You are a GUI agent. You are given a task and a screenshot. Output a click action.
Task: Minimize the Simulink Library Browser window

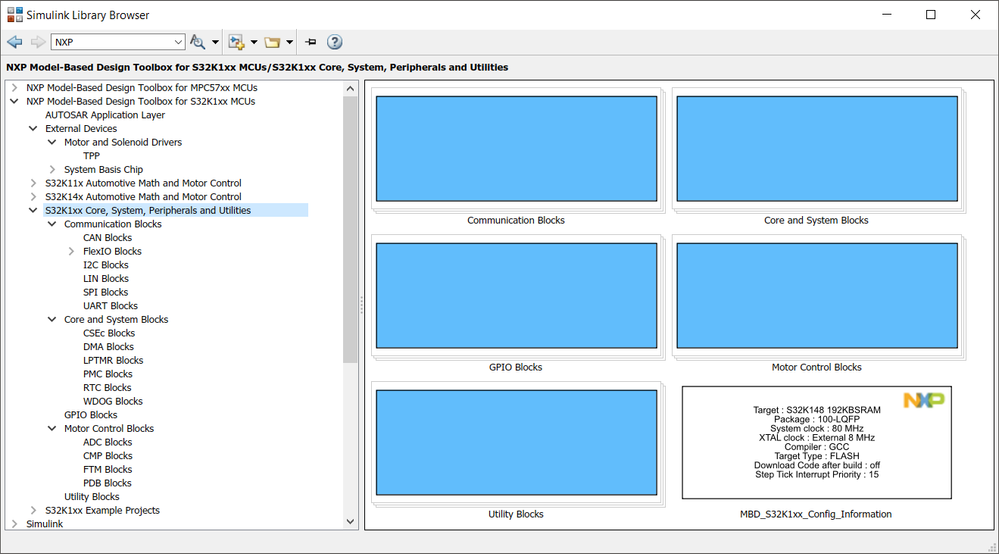(x=887, y=15)
